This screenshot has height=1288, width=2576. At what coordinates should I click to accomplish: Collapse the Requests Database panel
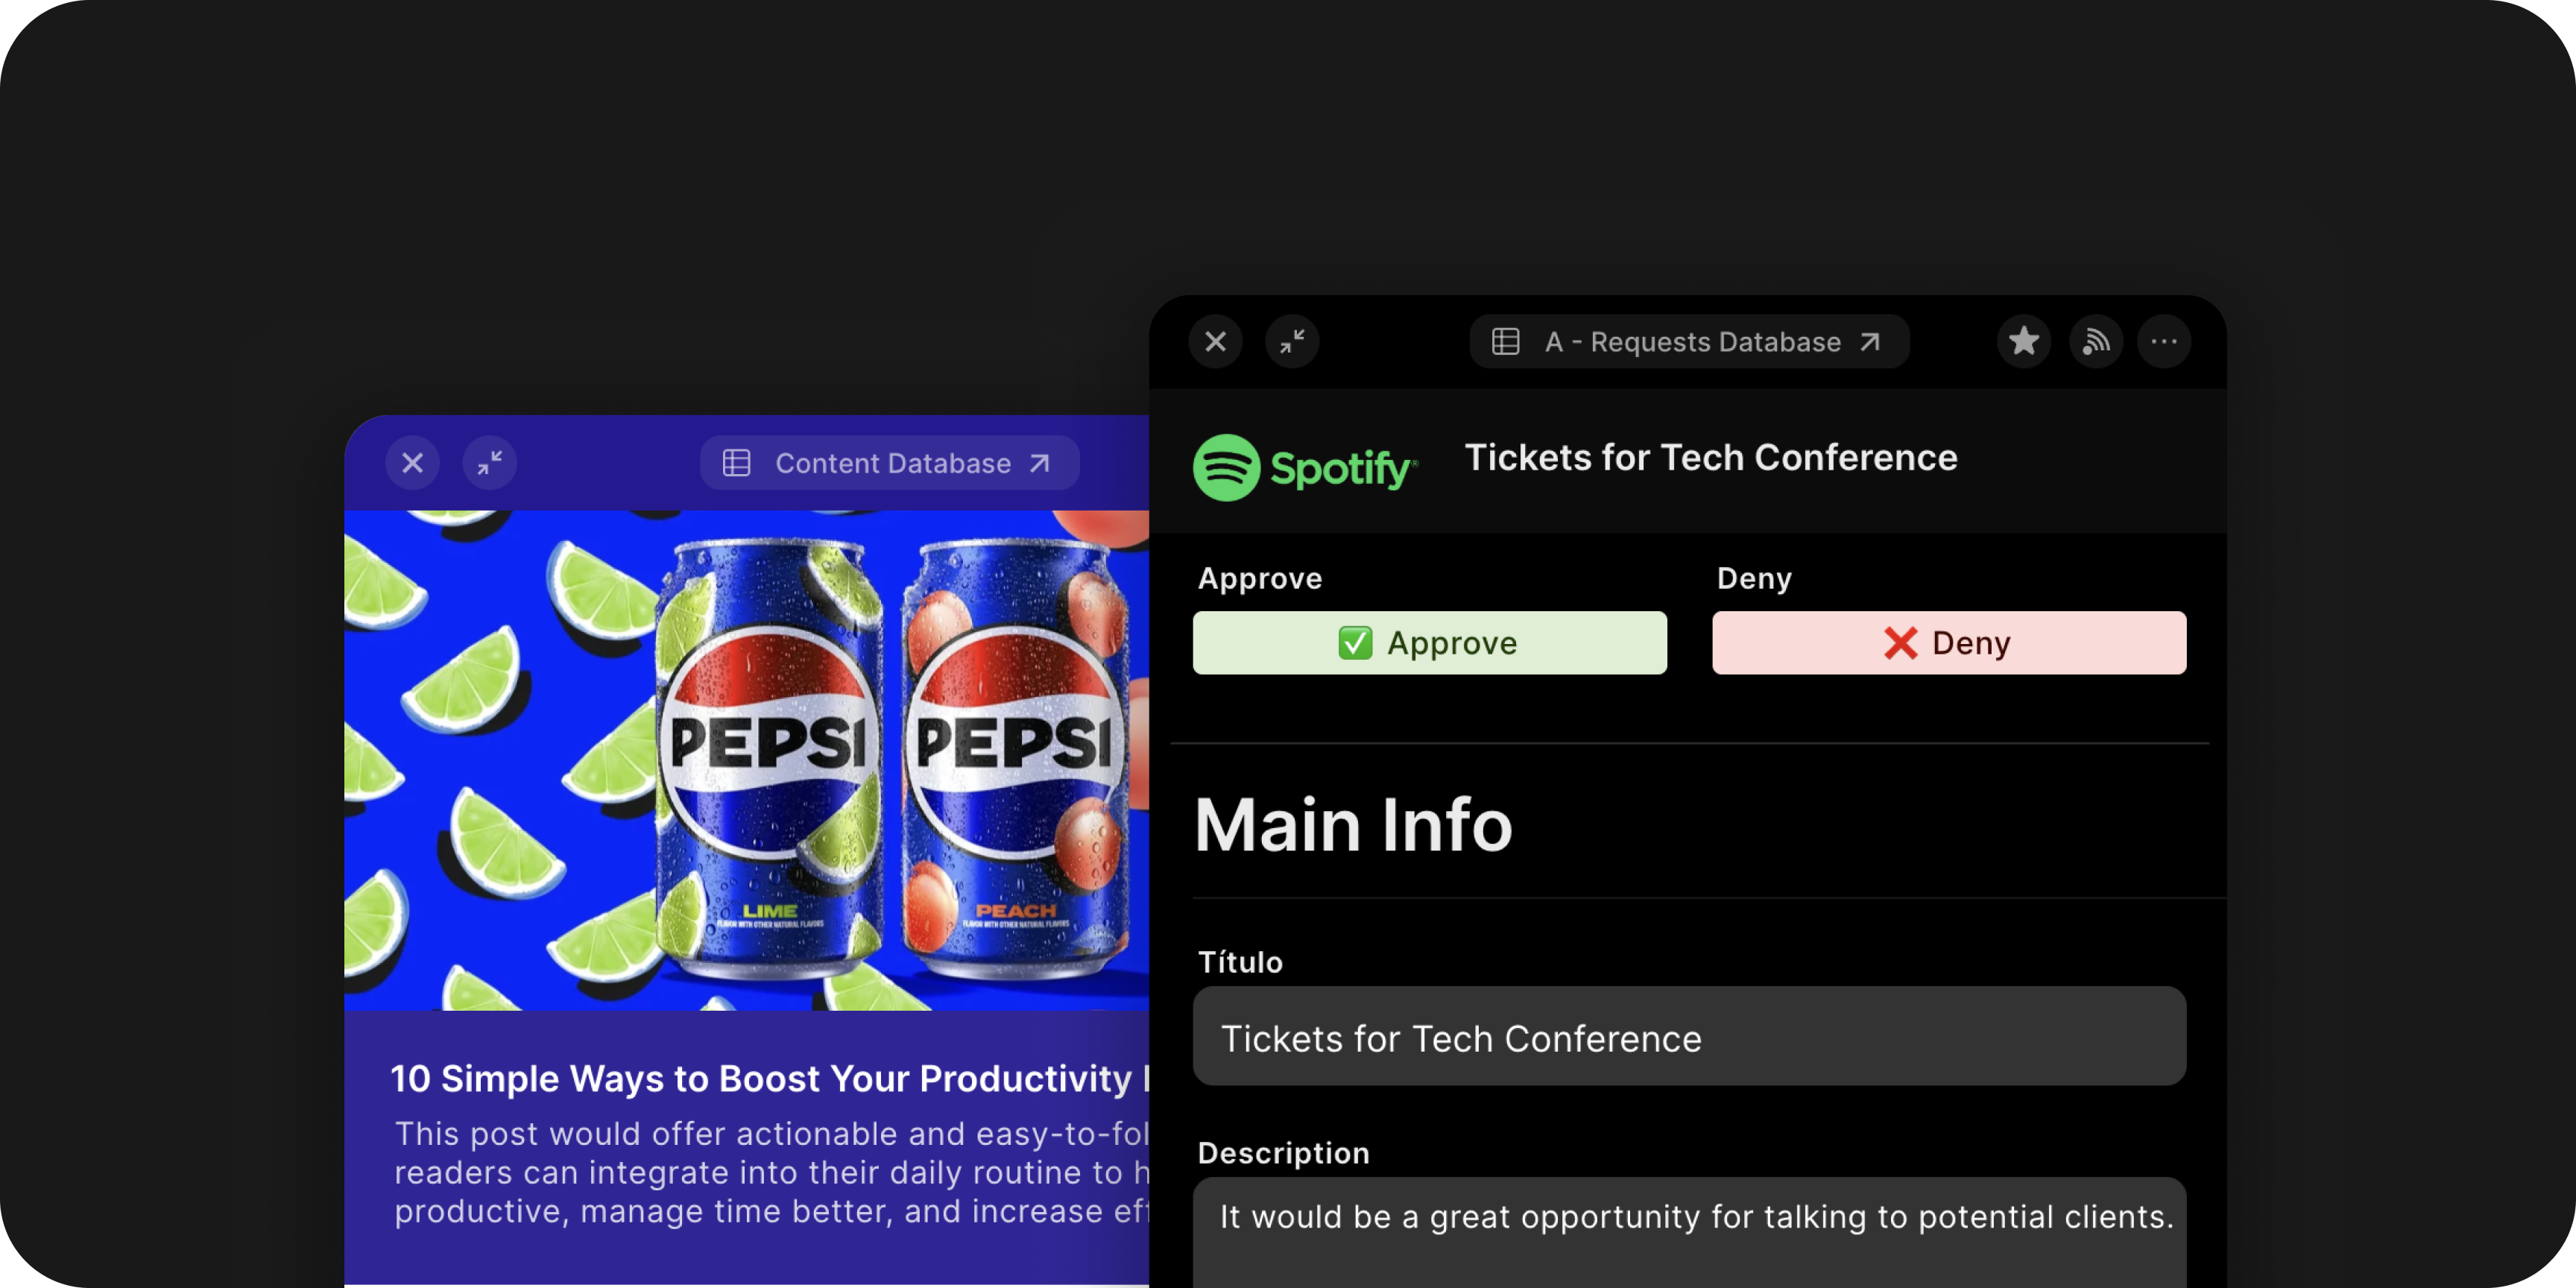[1292, 342]
